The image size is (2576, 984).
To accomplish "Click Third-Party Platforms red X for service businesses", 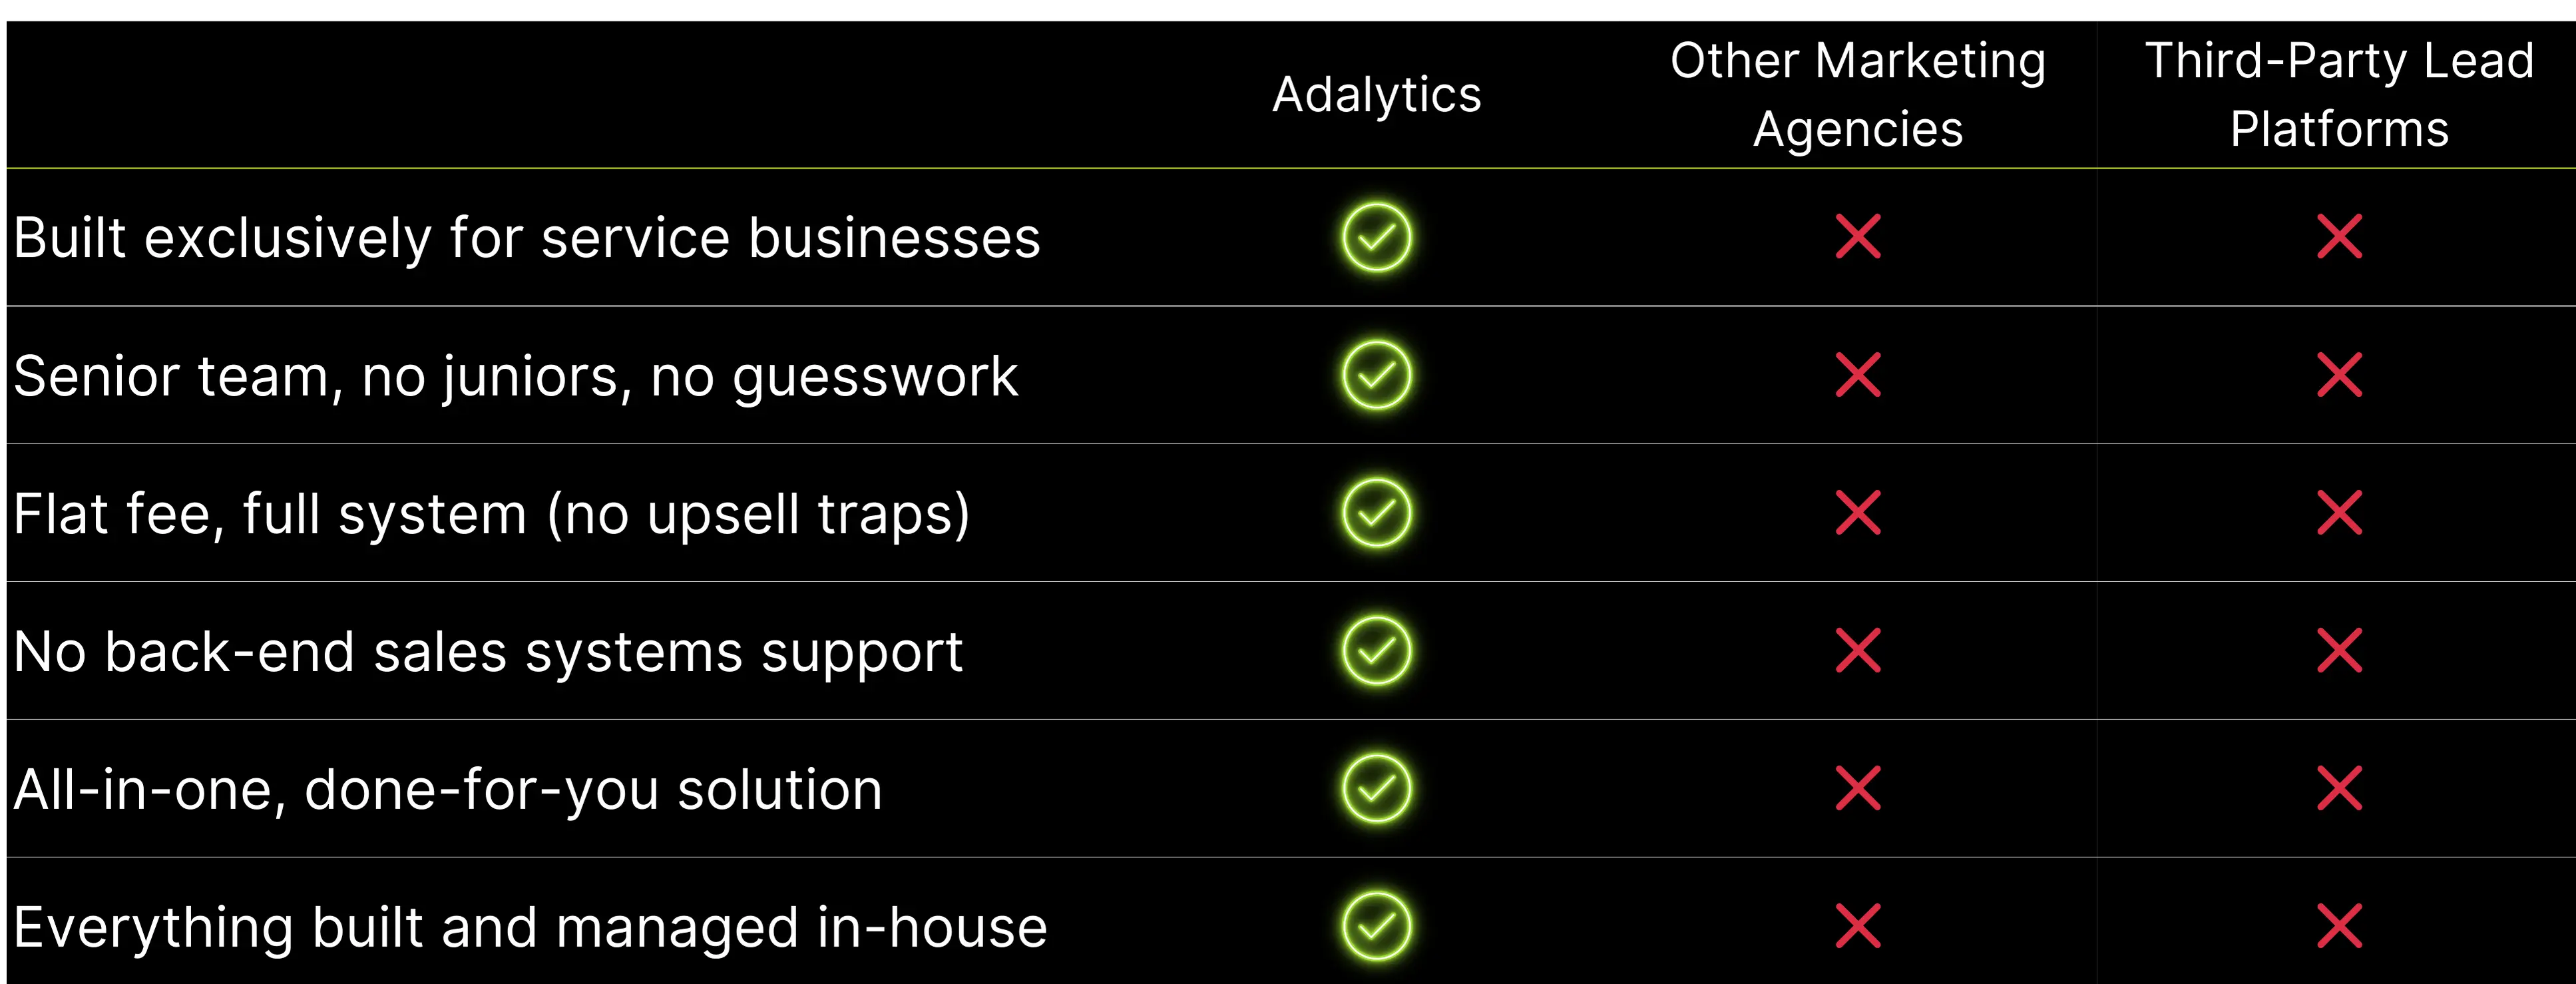I will pyautogui.click(x=2339, y=237).
